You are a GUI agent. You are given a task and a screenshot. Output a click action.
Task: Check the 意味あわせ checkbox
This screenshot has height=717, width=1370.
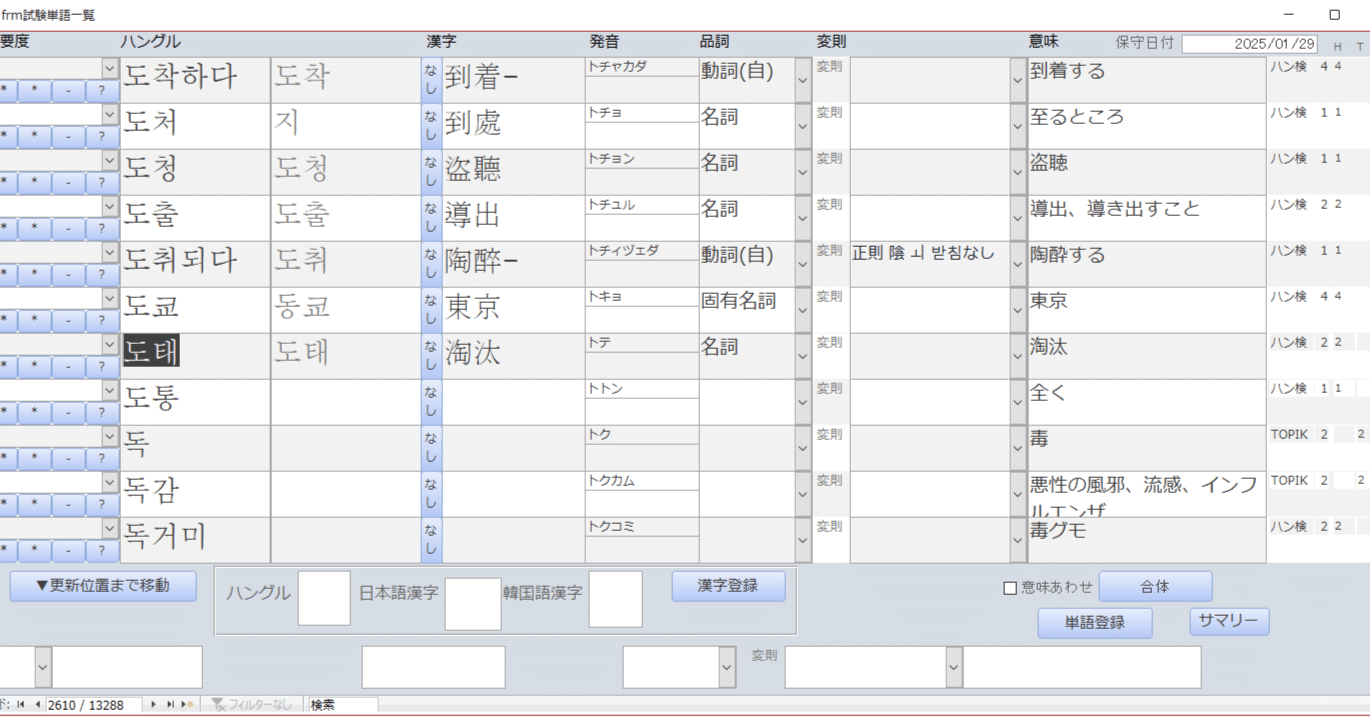coord(1010,588)
